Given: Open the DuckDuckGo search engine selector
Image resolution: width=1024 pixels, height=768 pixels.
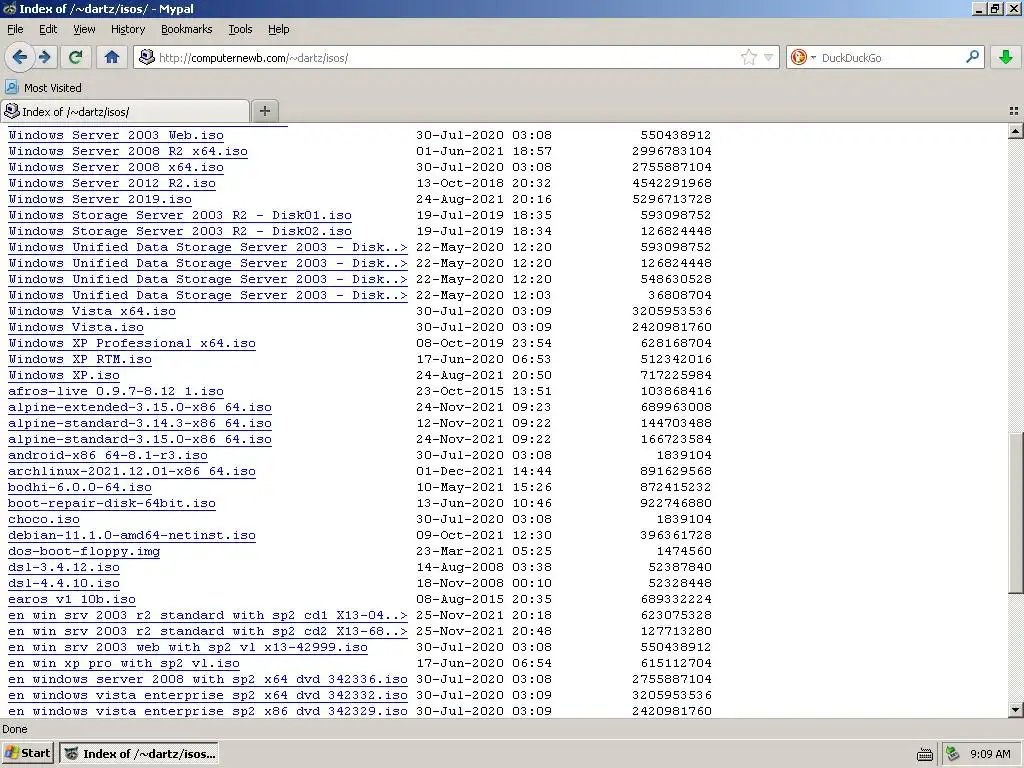Looking at the screenshot, I should click(x=803, y=57).
